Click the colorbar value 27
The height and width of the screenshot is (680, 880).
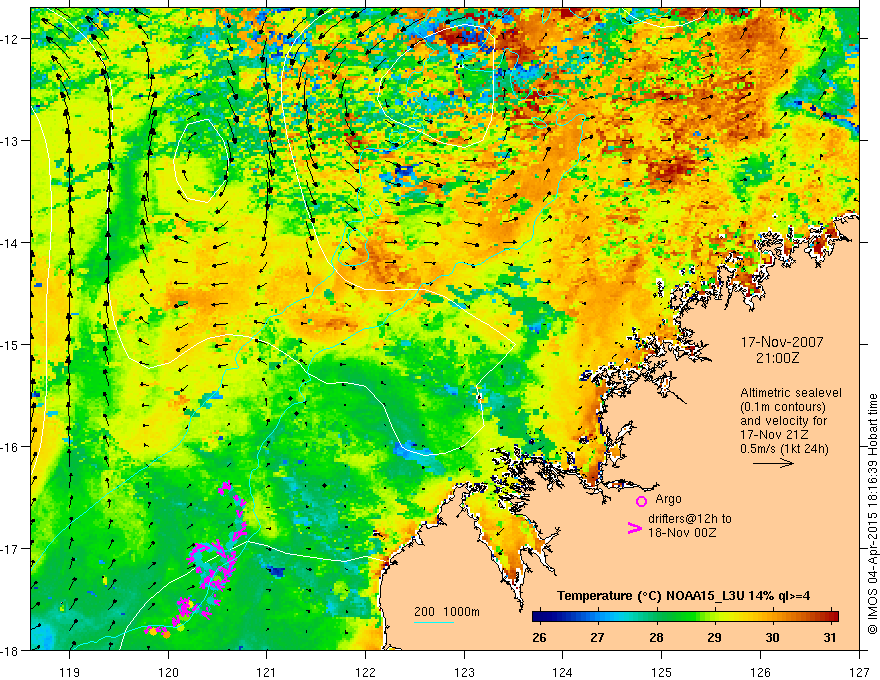click(597, 637)
